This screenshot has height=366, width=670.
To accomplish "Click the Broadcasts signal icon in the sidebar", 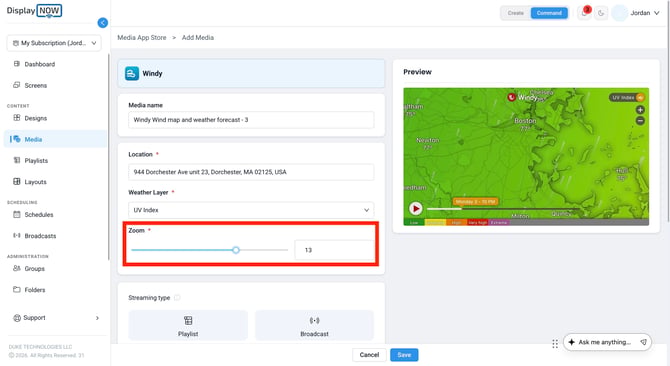I will (x=17, y=235).
